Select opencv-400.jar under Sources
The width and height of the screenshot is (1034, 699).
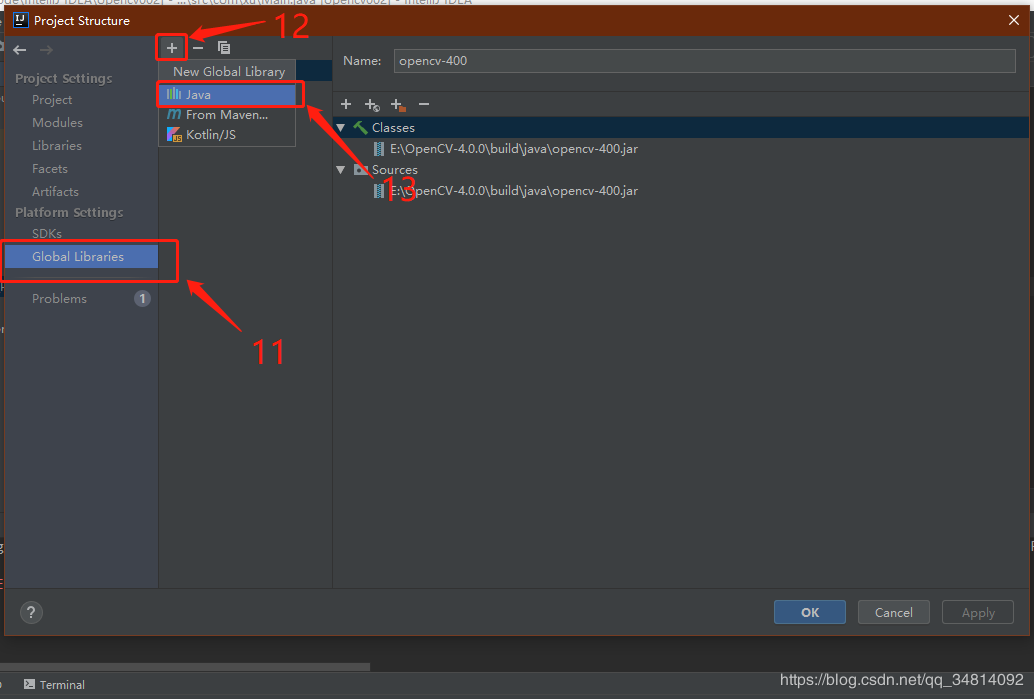click(514, 191)
